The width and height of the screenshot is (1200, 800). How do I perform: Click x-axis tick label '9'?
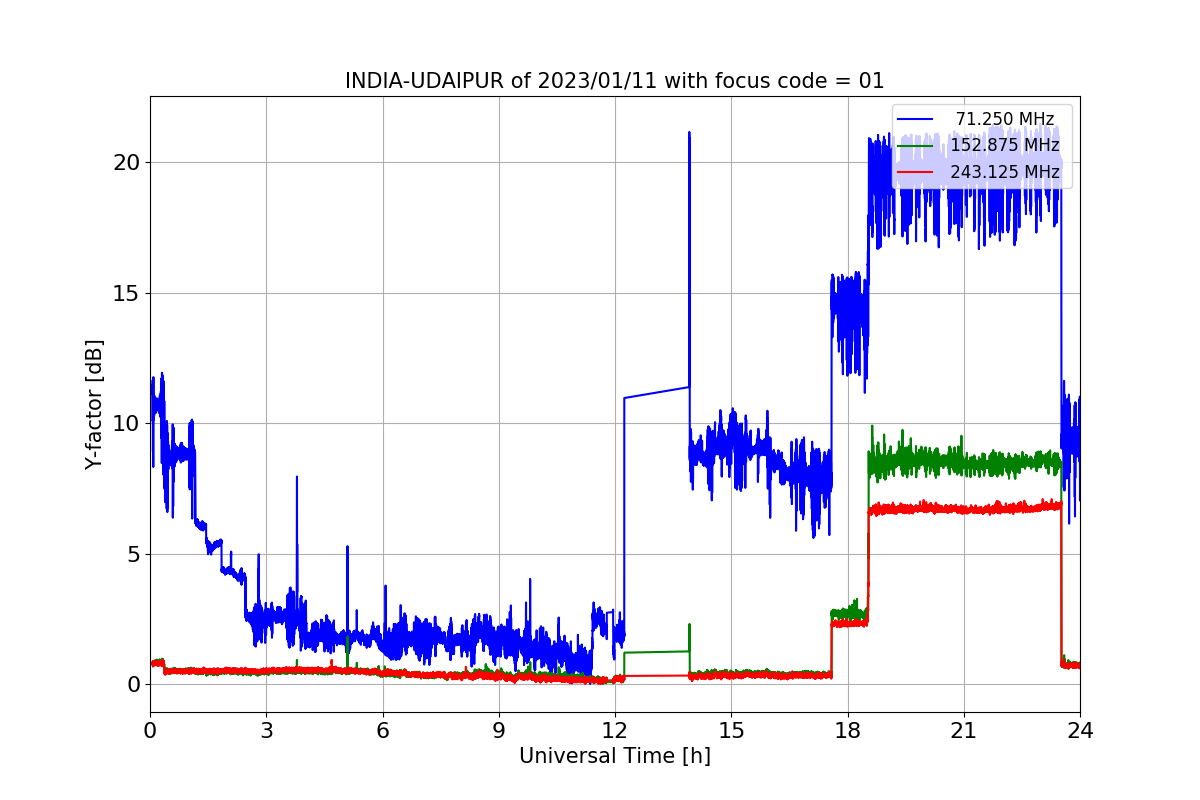499,730
